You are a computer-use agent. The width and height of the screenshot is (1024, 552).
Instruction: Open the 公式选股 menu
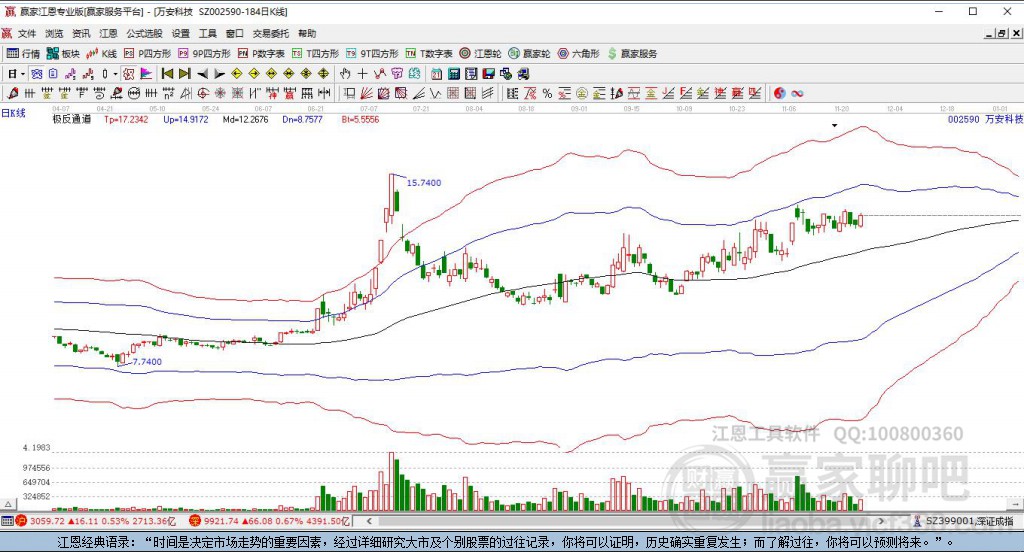point(144,33)
